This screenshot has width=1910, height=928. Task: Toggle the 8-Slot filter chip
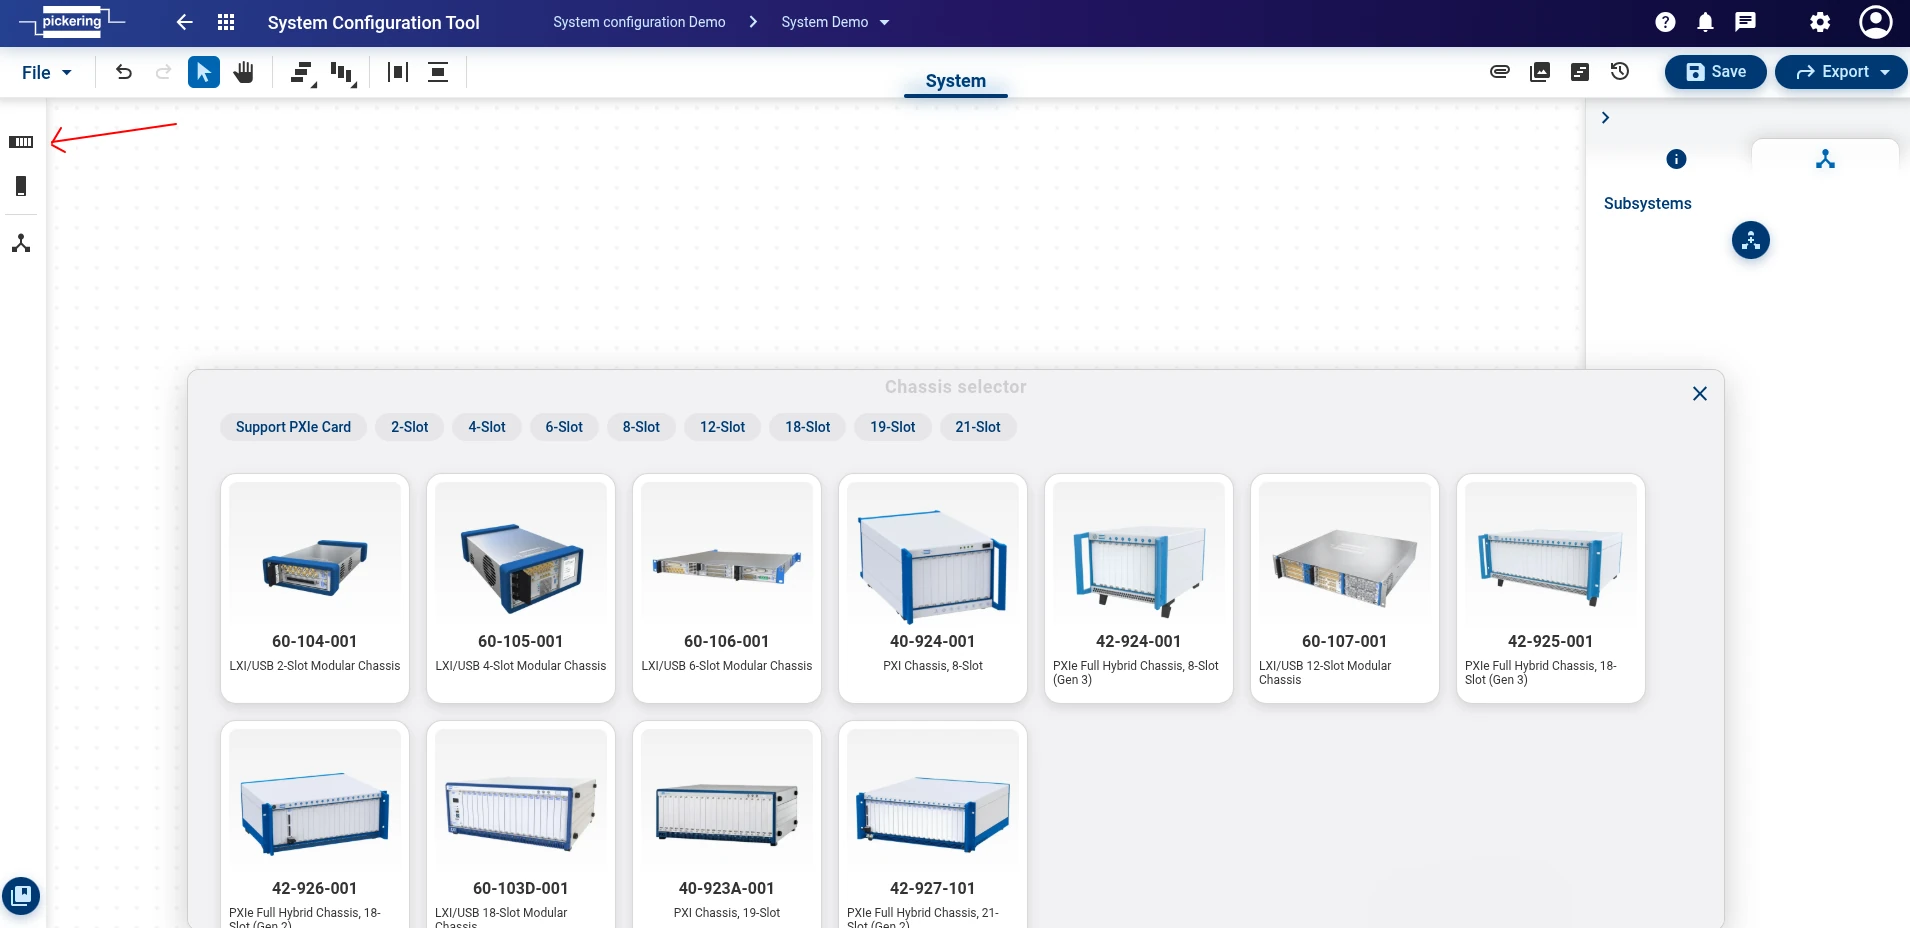[641, 427]
